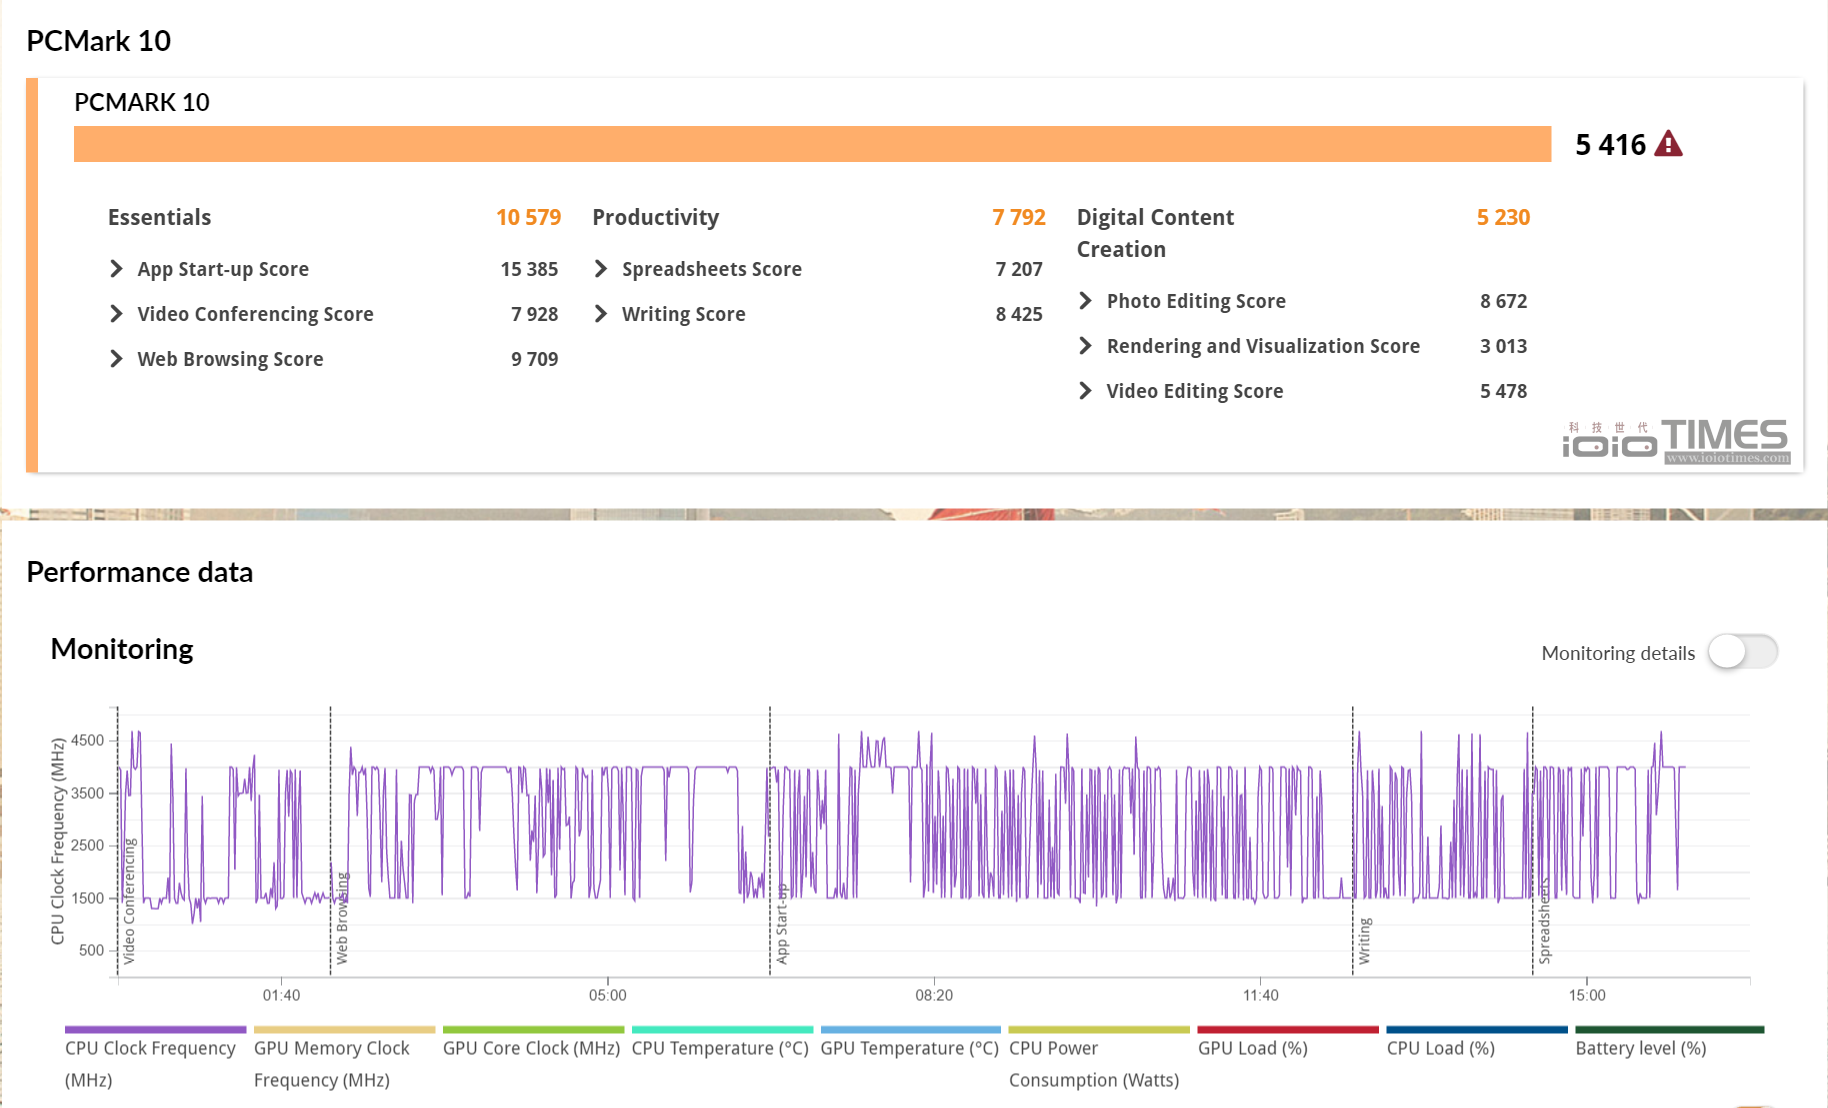Select GPU Memory Clock Frequency legend swatch
1828x1108 pixels.
point(344,1029)
